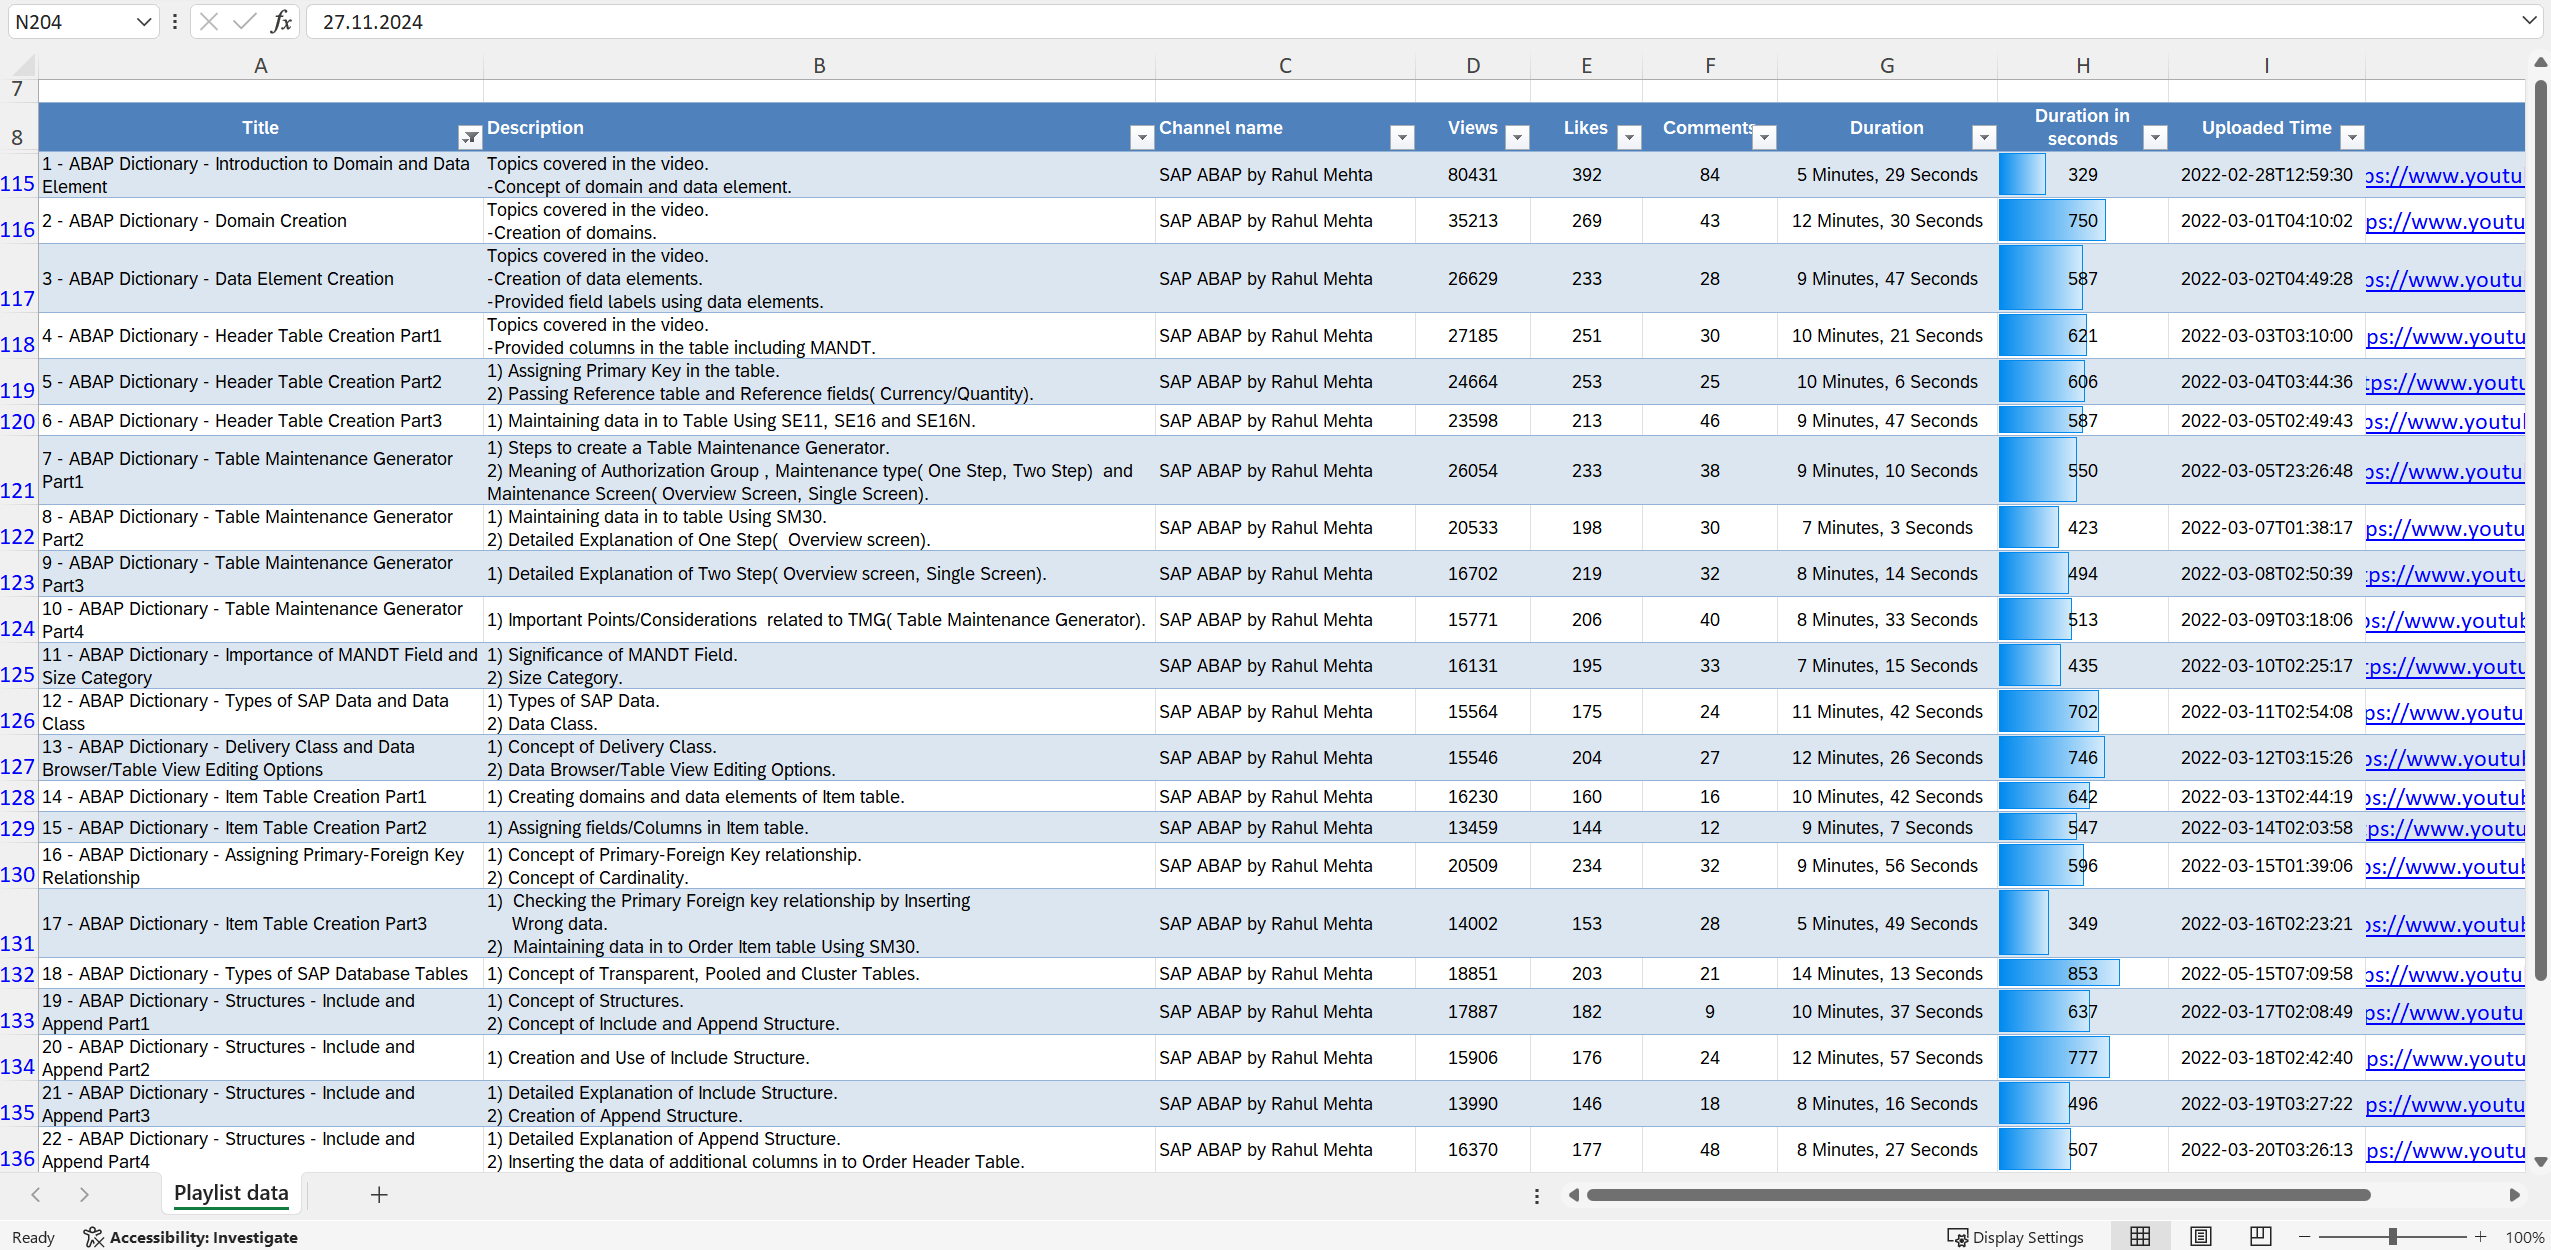Click the Add new sheet plus icon
Viewport: 2551px width, 1250px height.
click(x=379, y=1194)
